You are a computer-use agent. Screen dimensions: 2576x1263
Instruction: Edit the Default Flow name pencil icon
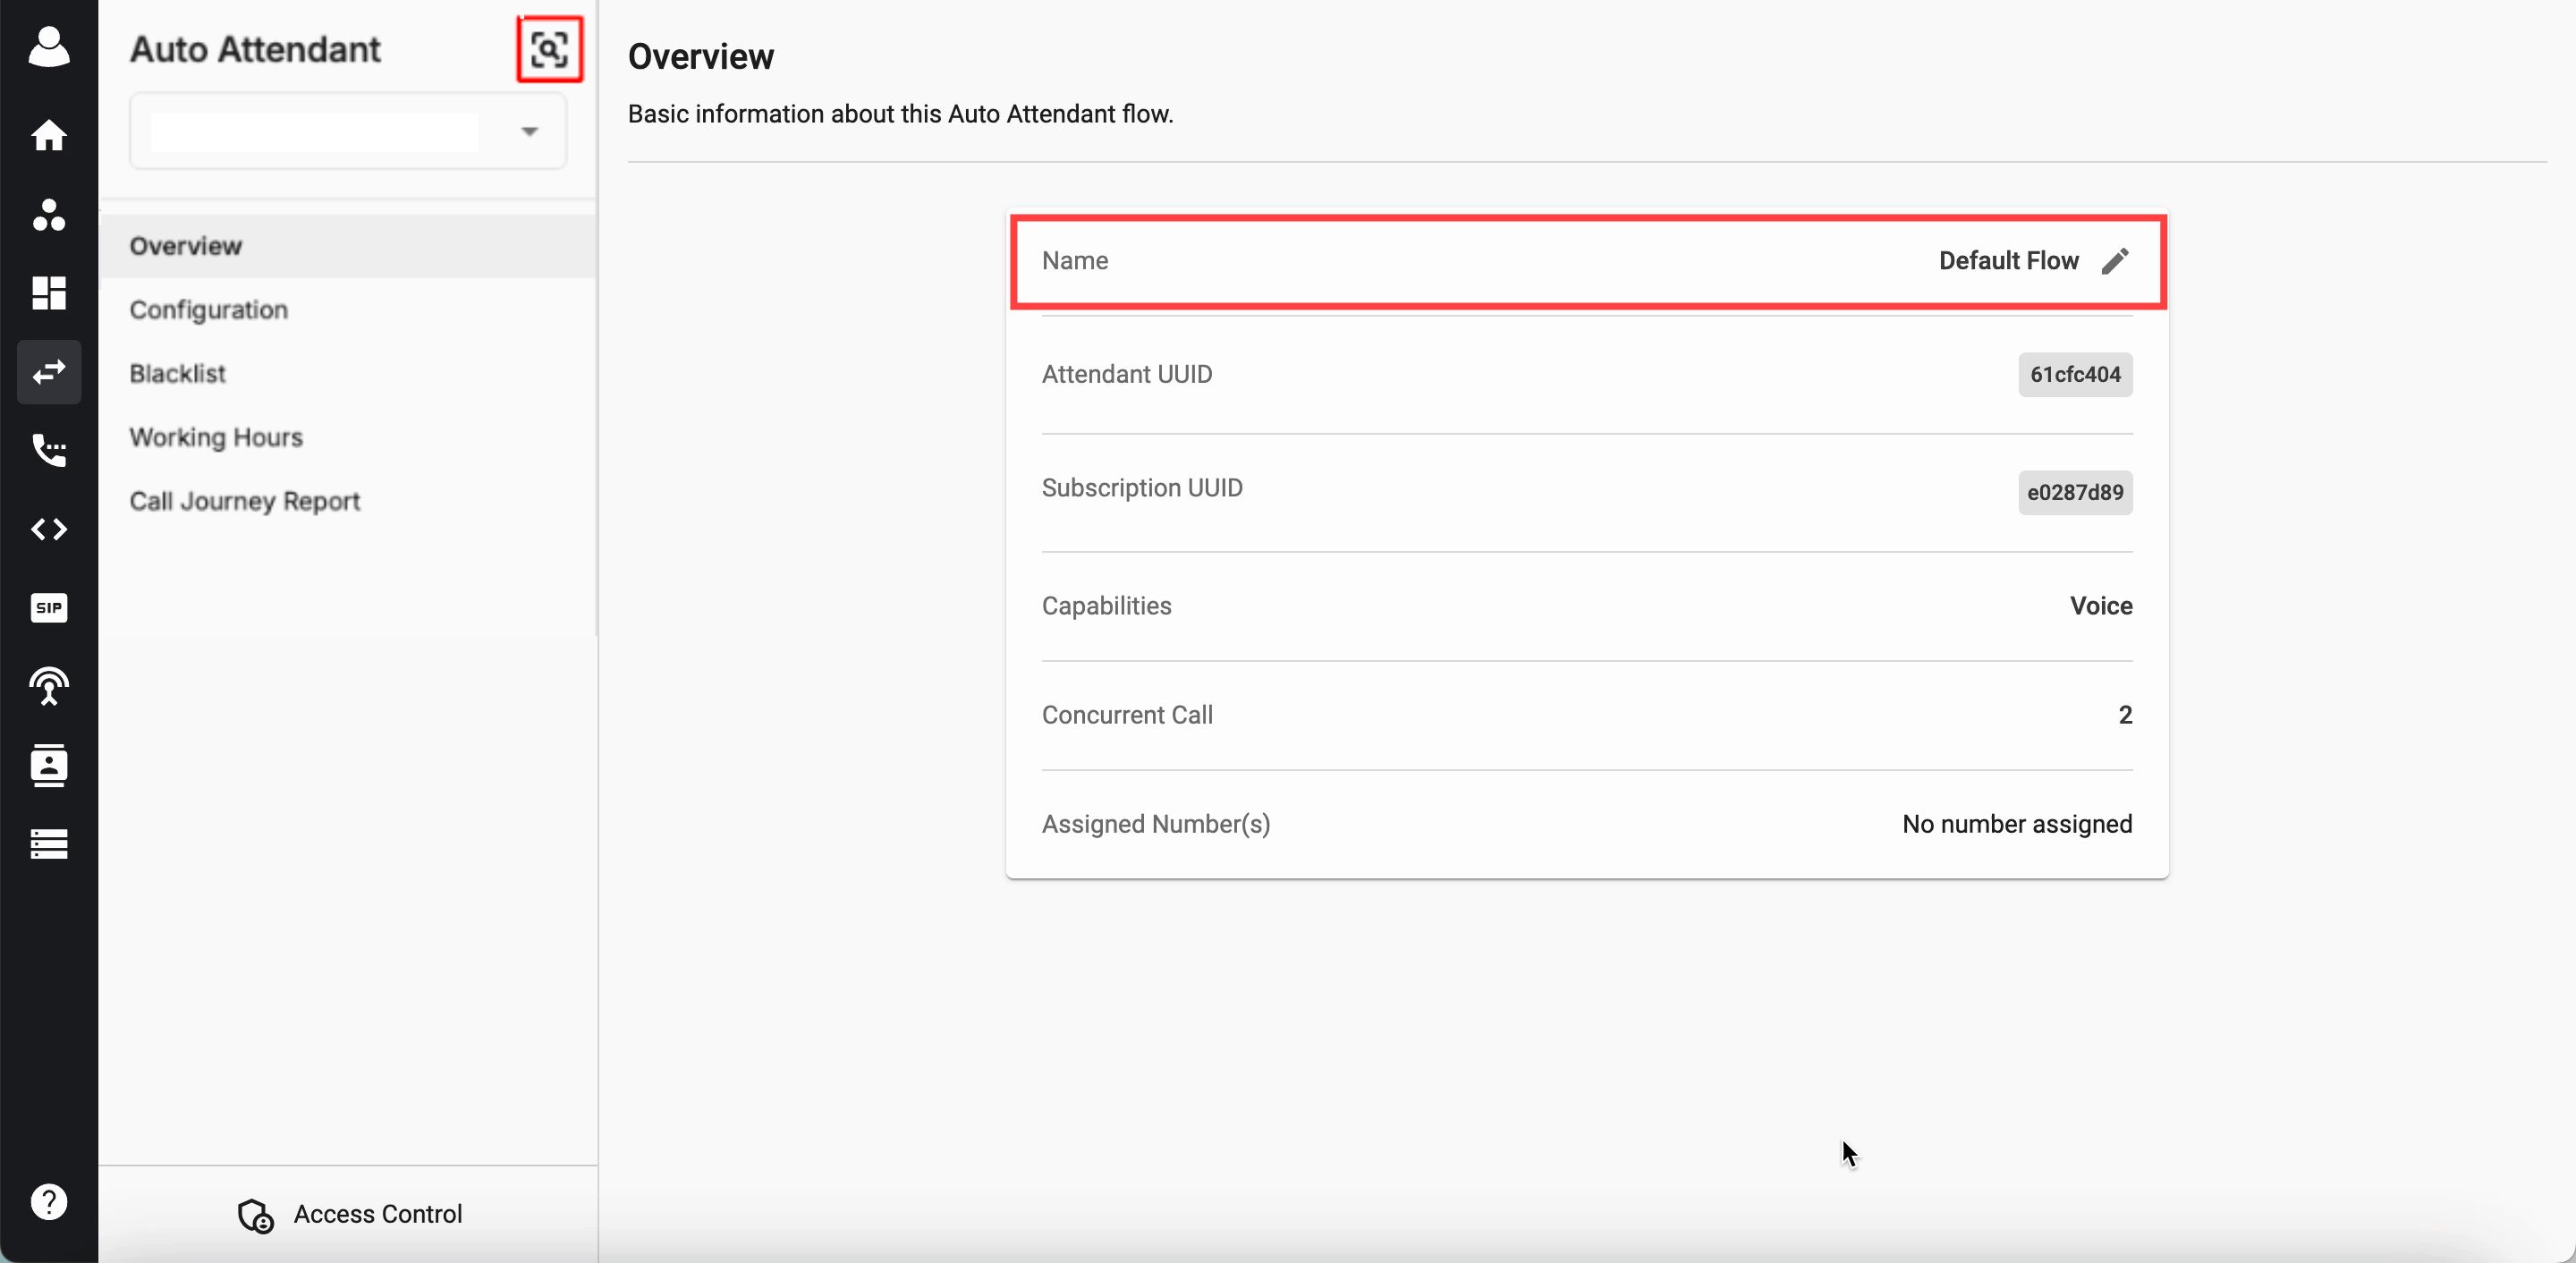click(2115, 261)
